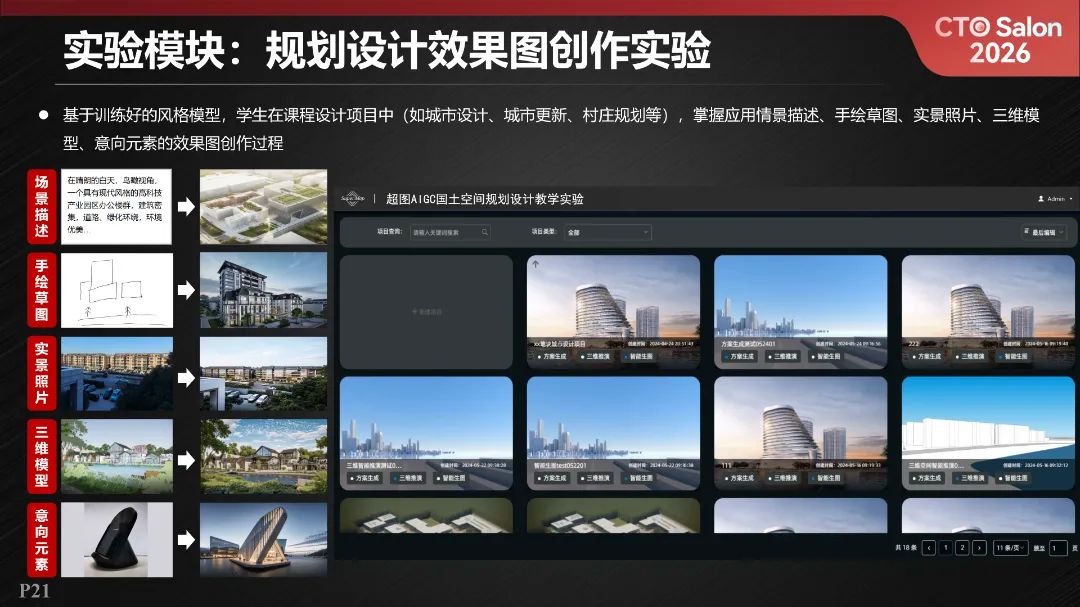Open the 最后编辑 sort dropdown
The height and width of the screenshot is (607, 1080).
click(x=1045, y=232)
